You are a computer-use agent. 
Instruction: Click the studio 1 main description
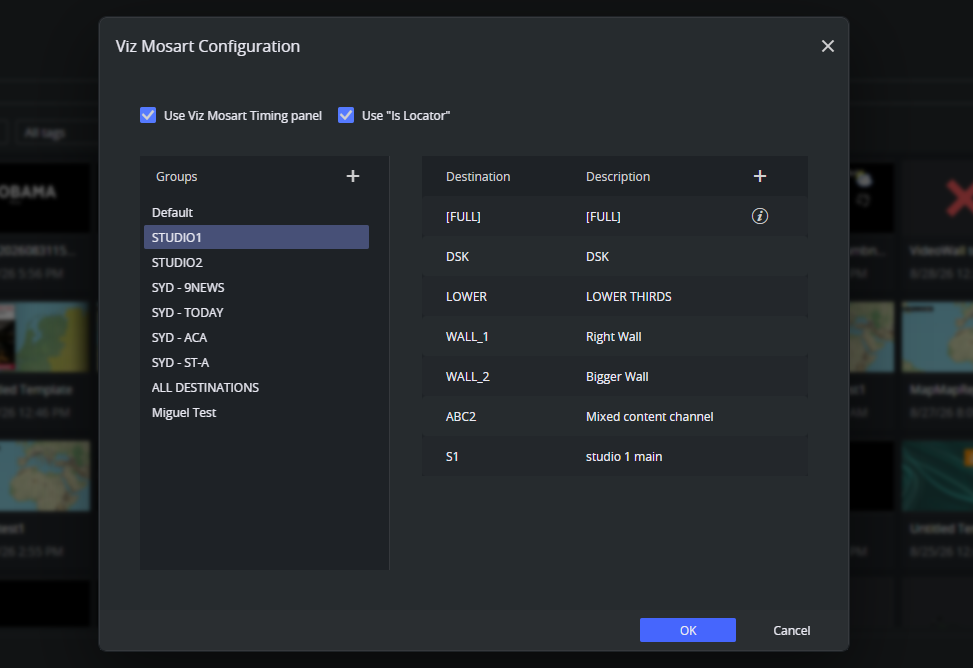coord(624,456)
